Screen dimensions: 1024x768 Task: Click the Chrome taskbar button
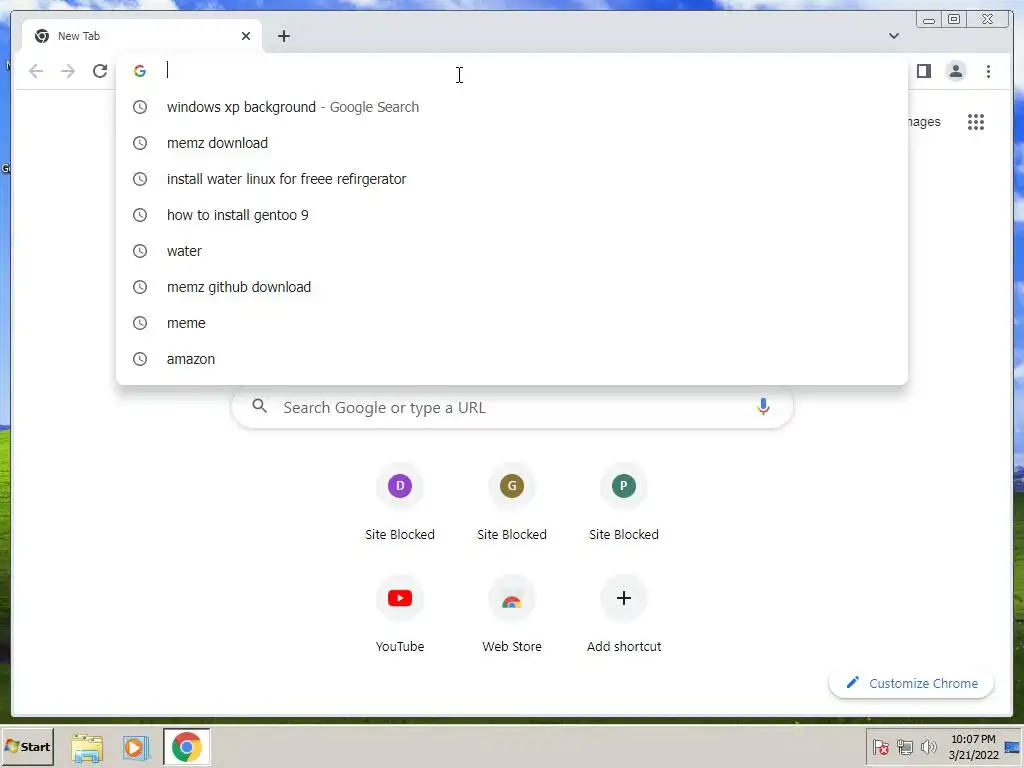click(187, 746)
